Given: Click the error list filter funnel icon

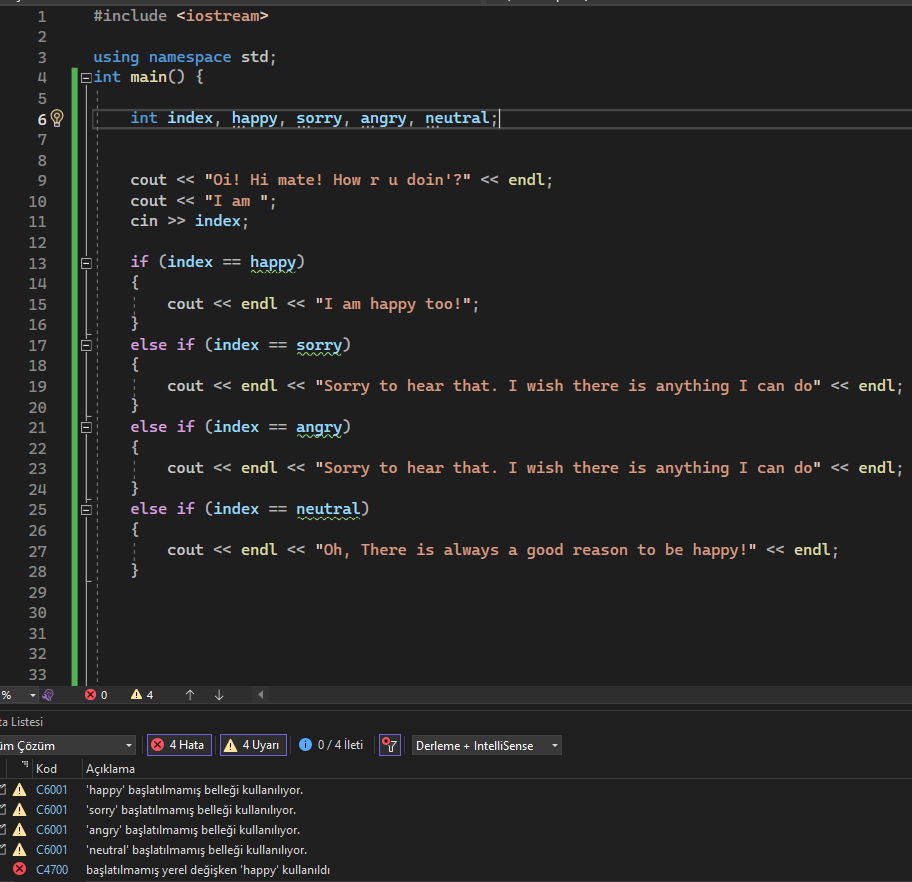Looking at the screenshot, I should [x=390, y=745].
